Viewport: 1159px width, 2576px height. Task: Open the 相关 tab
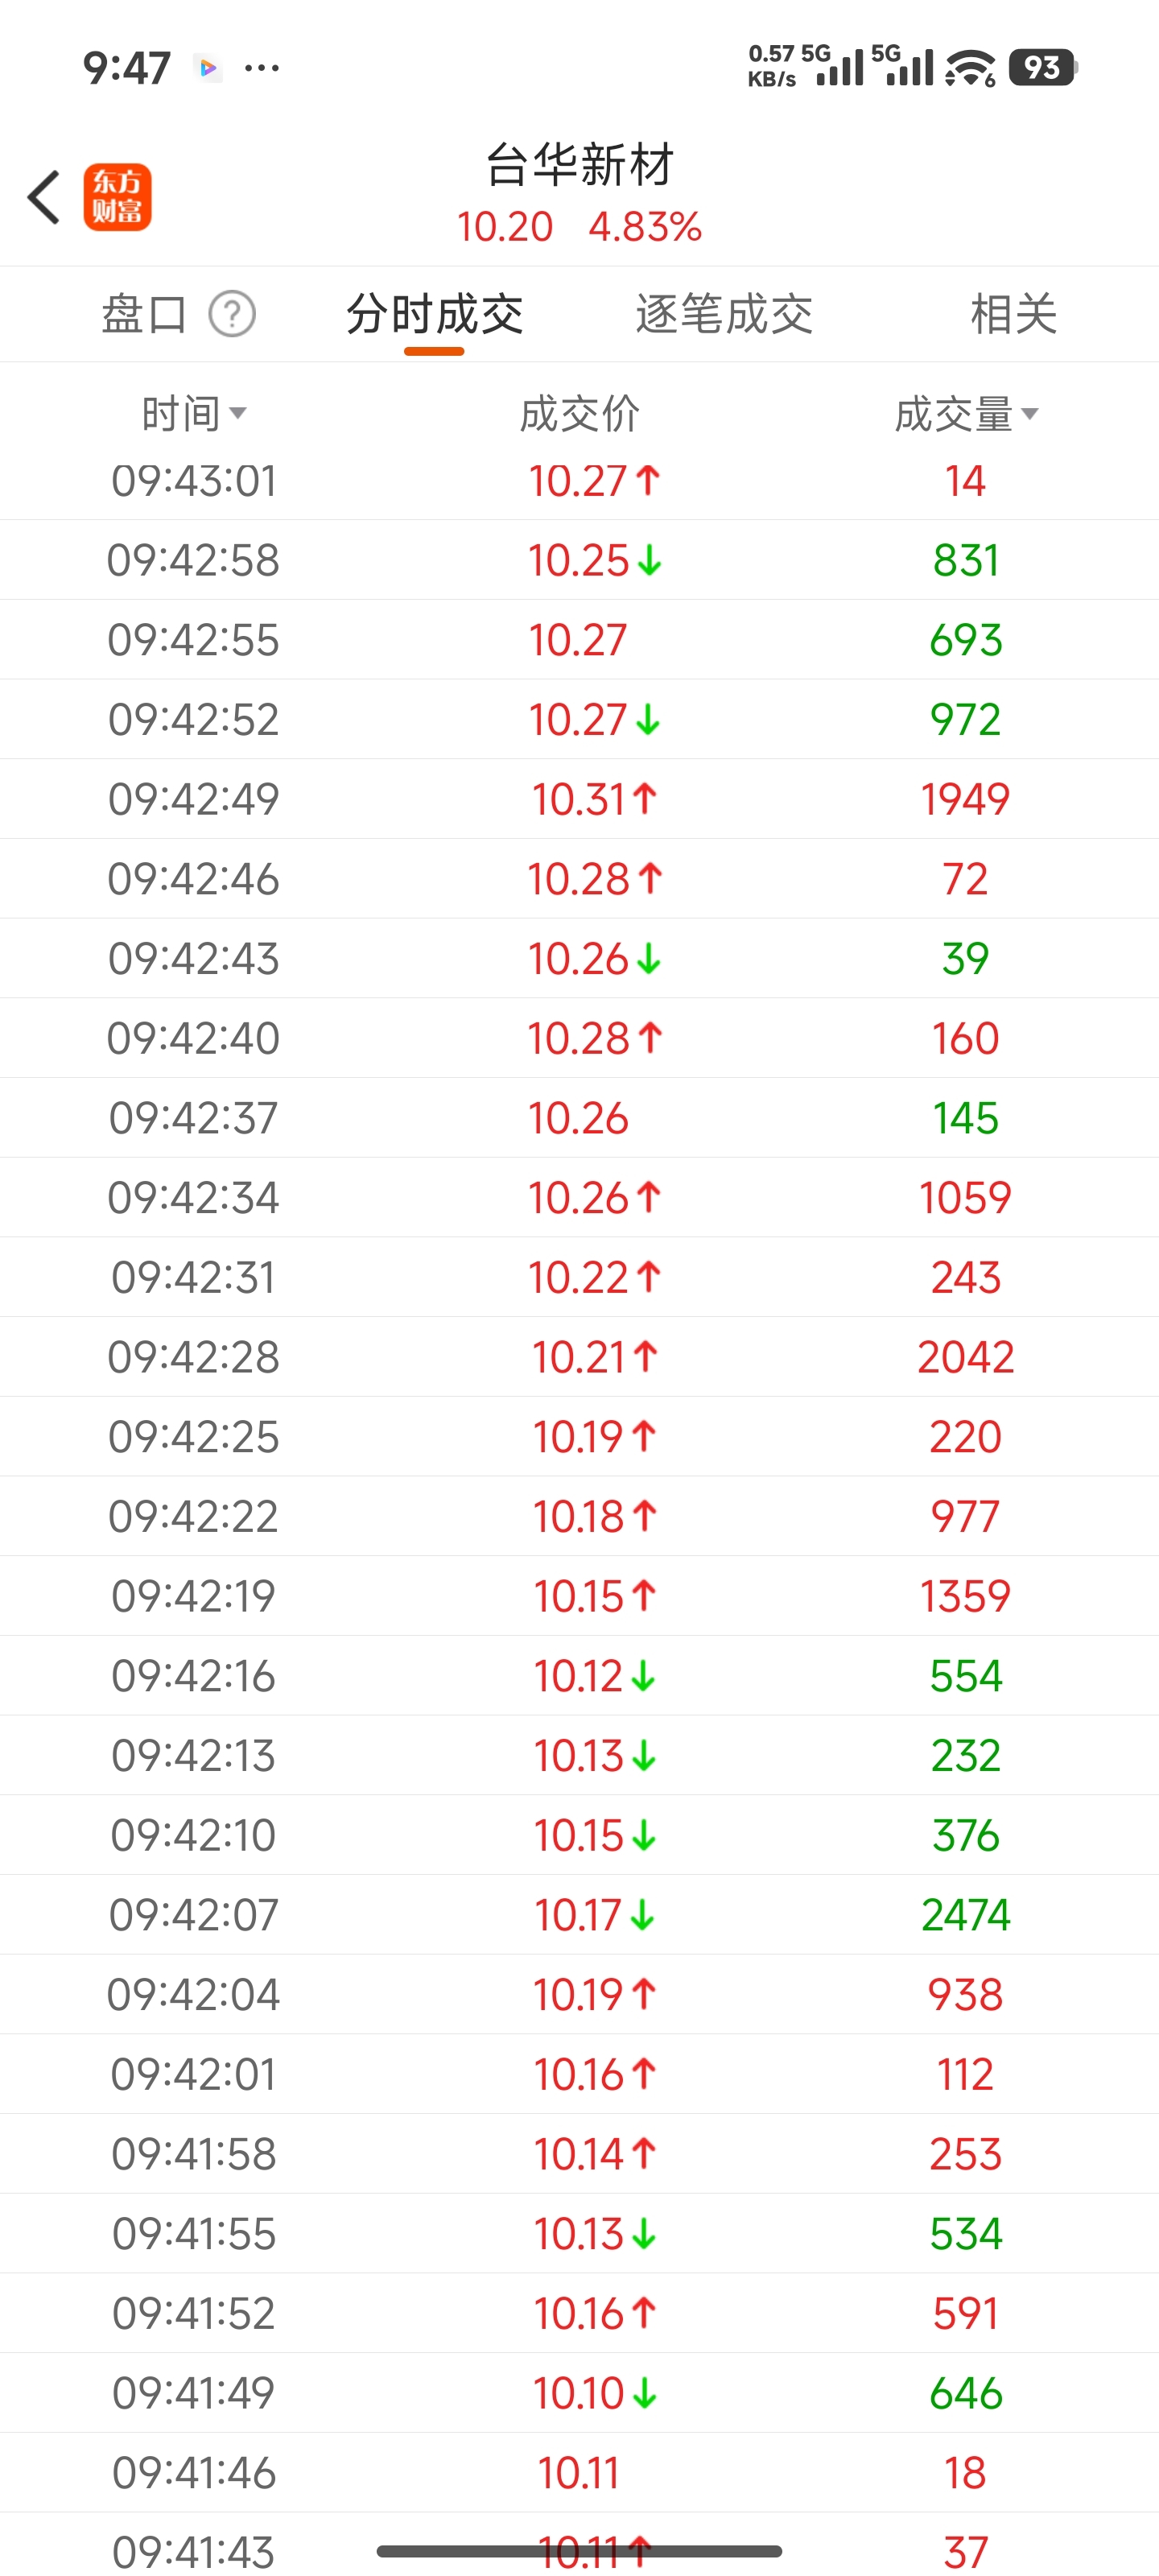1013,314
